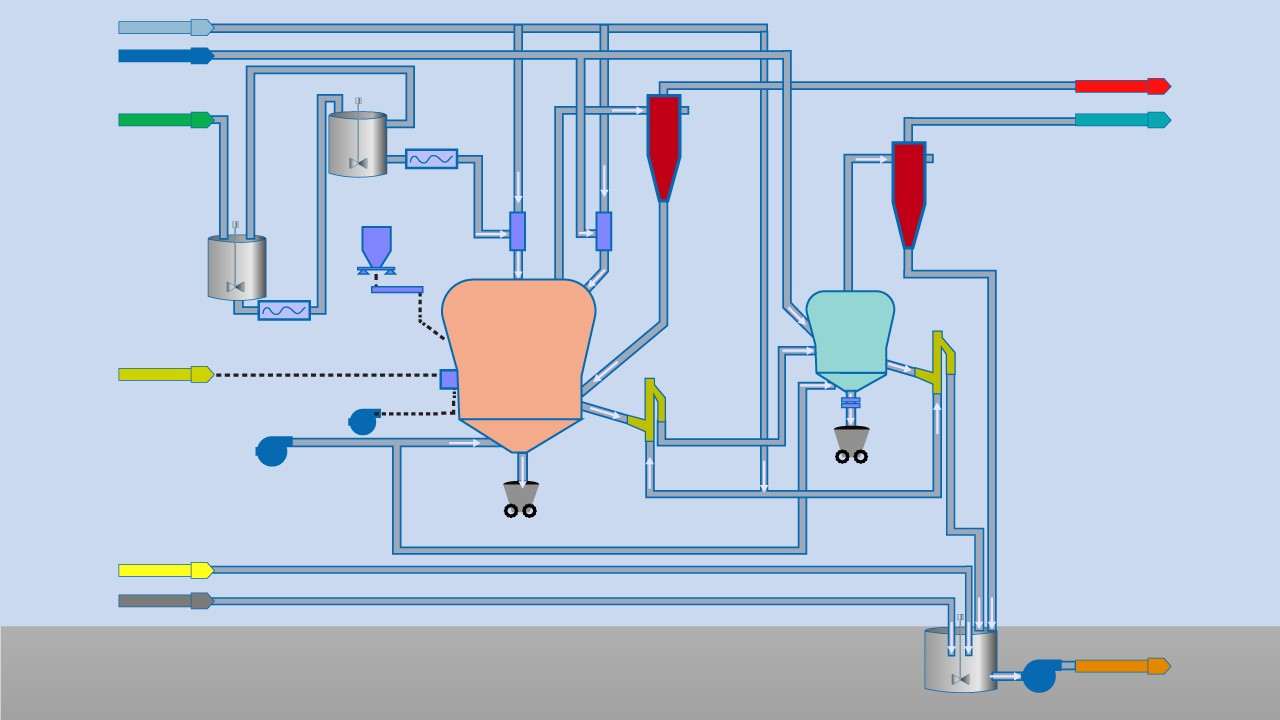
Task: Select the right purple injector above reactor
Action: pyautogui.click(x=604, y=231)
